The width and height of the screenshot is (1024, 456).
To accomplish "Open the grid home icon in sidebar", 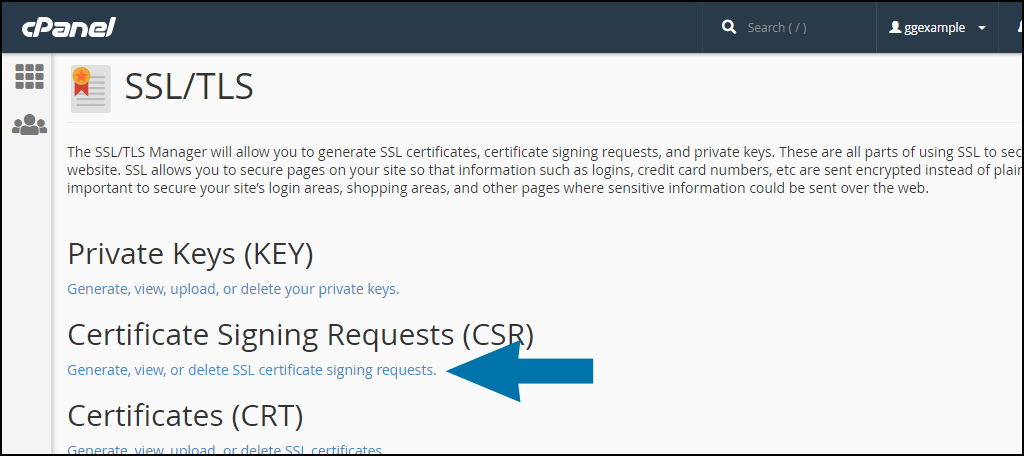I will (x=29, y=77).
